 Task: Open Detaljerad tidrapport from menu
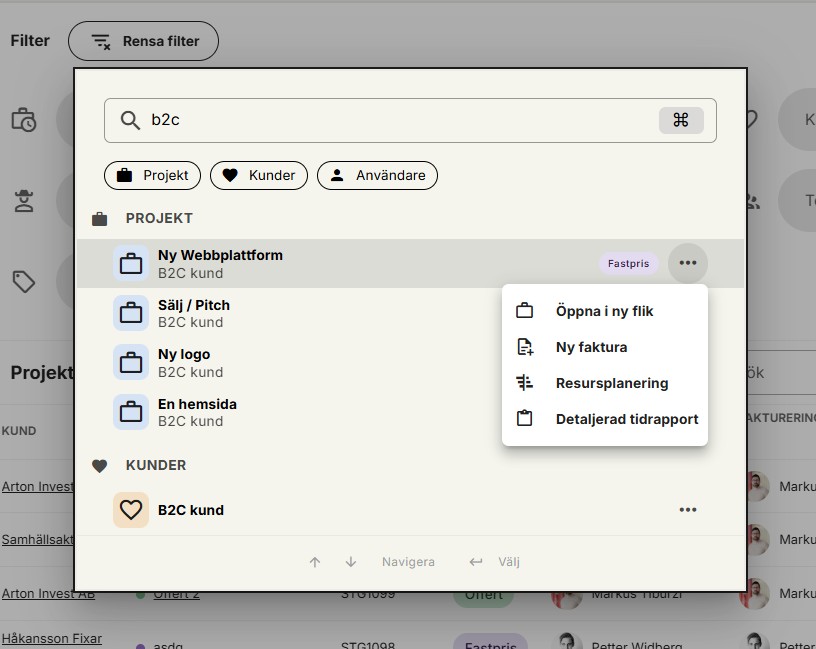coord(626,419)
